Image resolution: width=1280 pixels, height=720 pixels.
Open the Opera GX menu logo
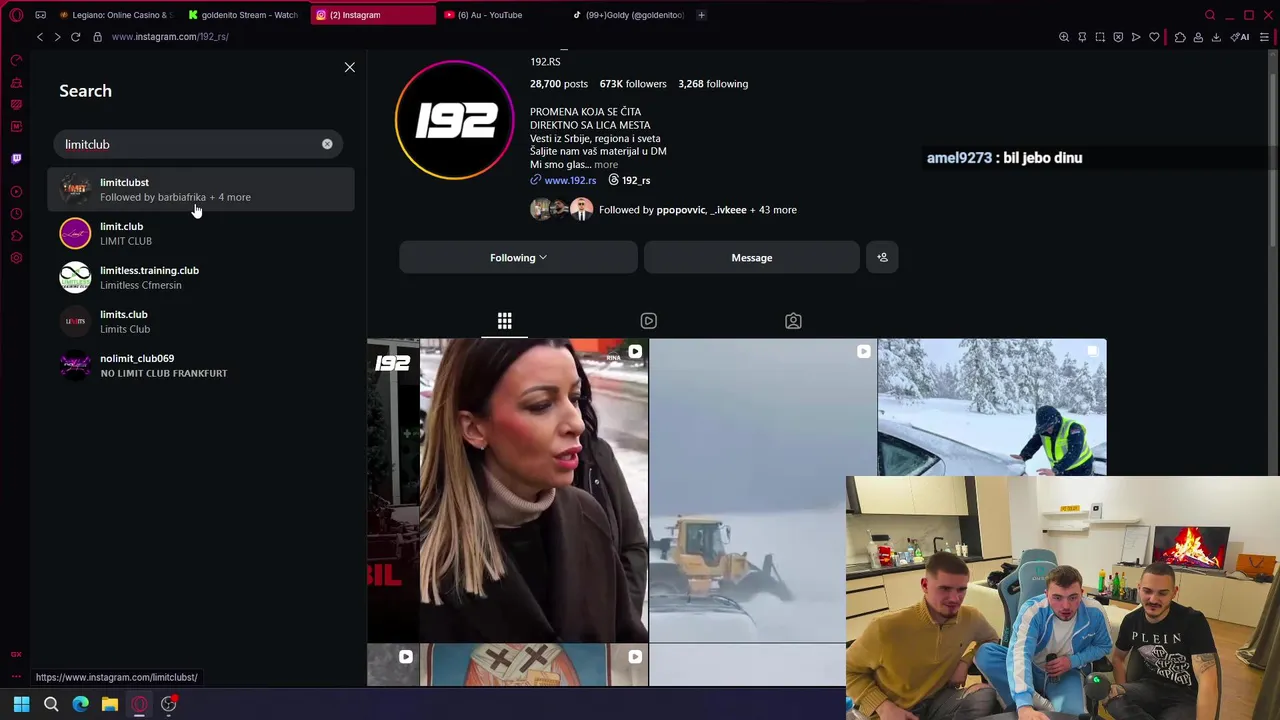tap(16, 15)
